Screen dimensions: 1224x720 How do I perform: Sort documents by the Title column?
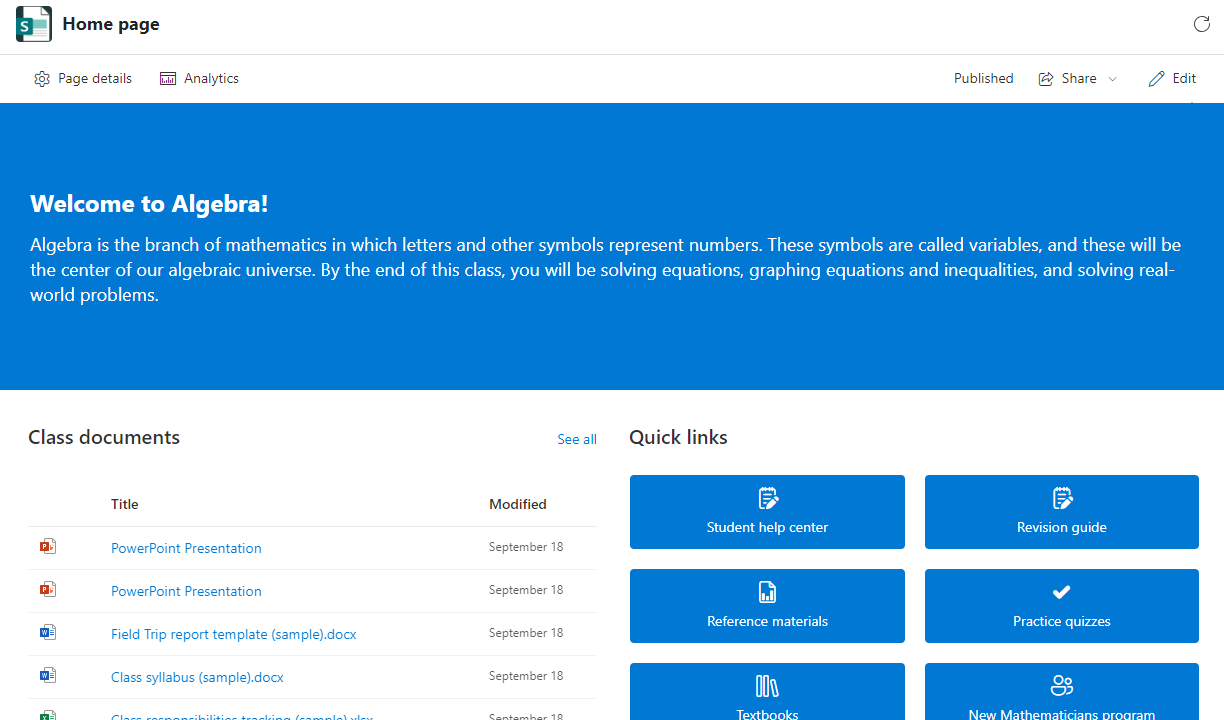coord(124,504)
